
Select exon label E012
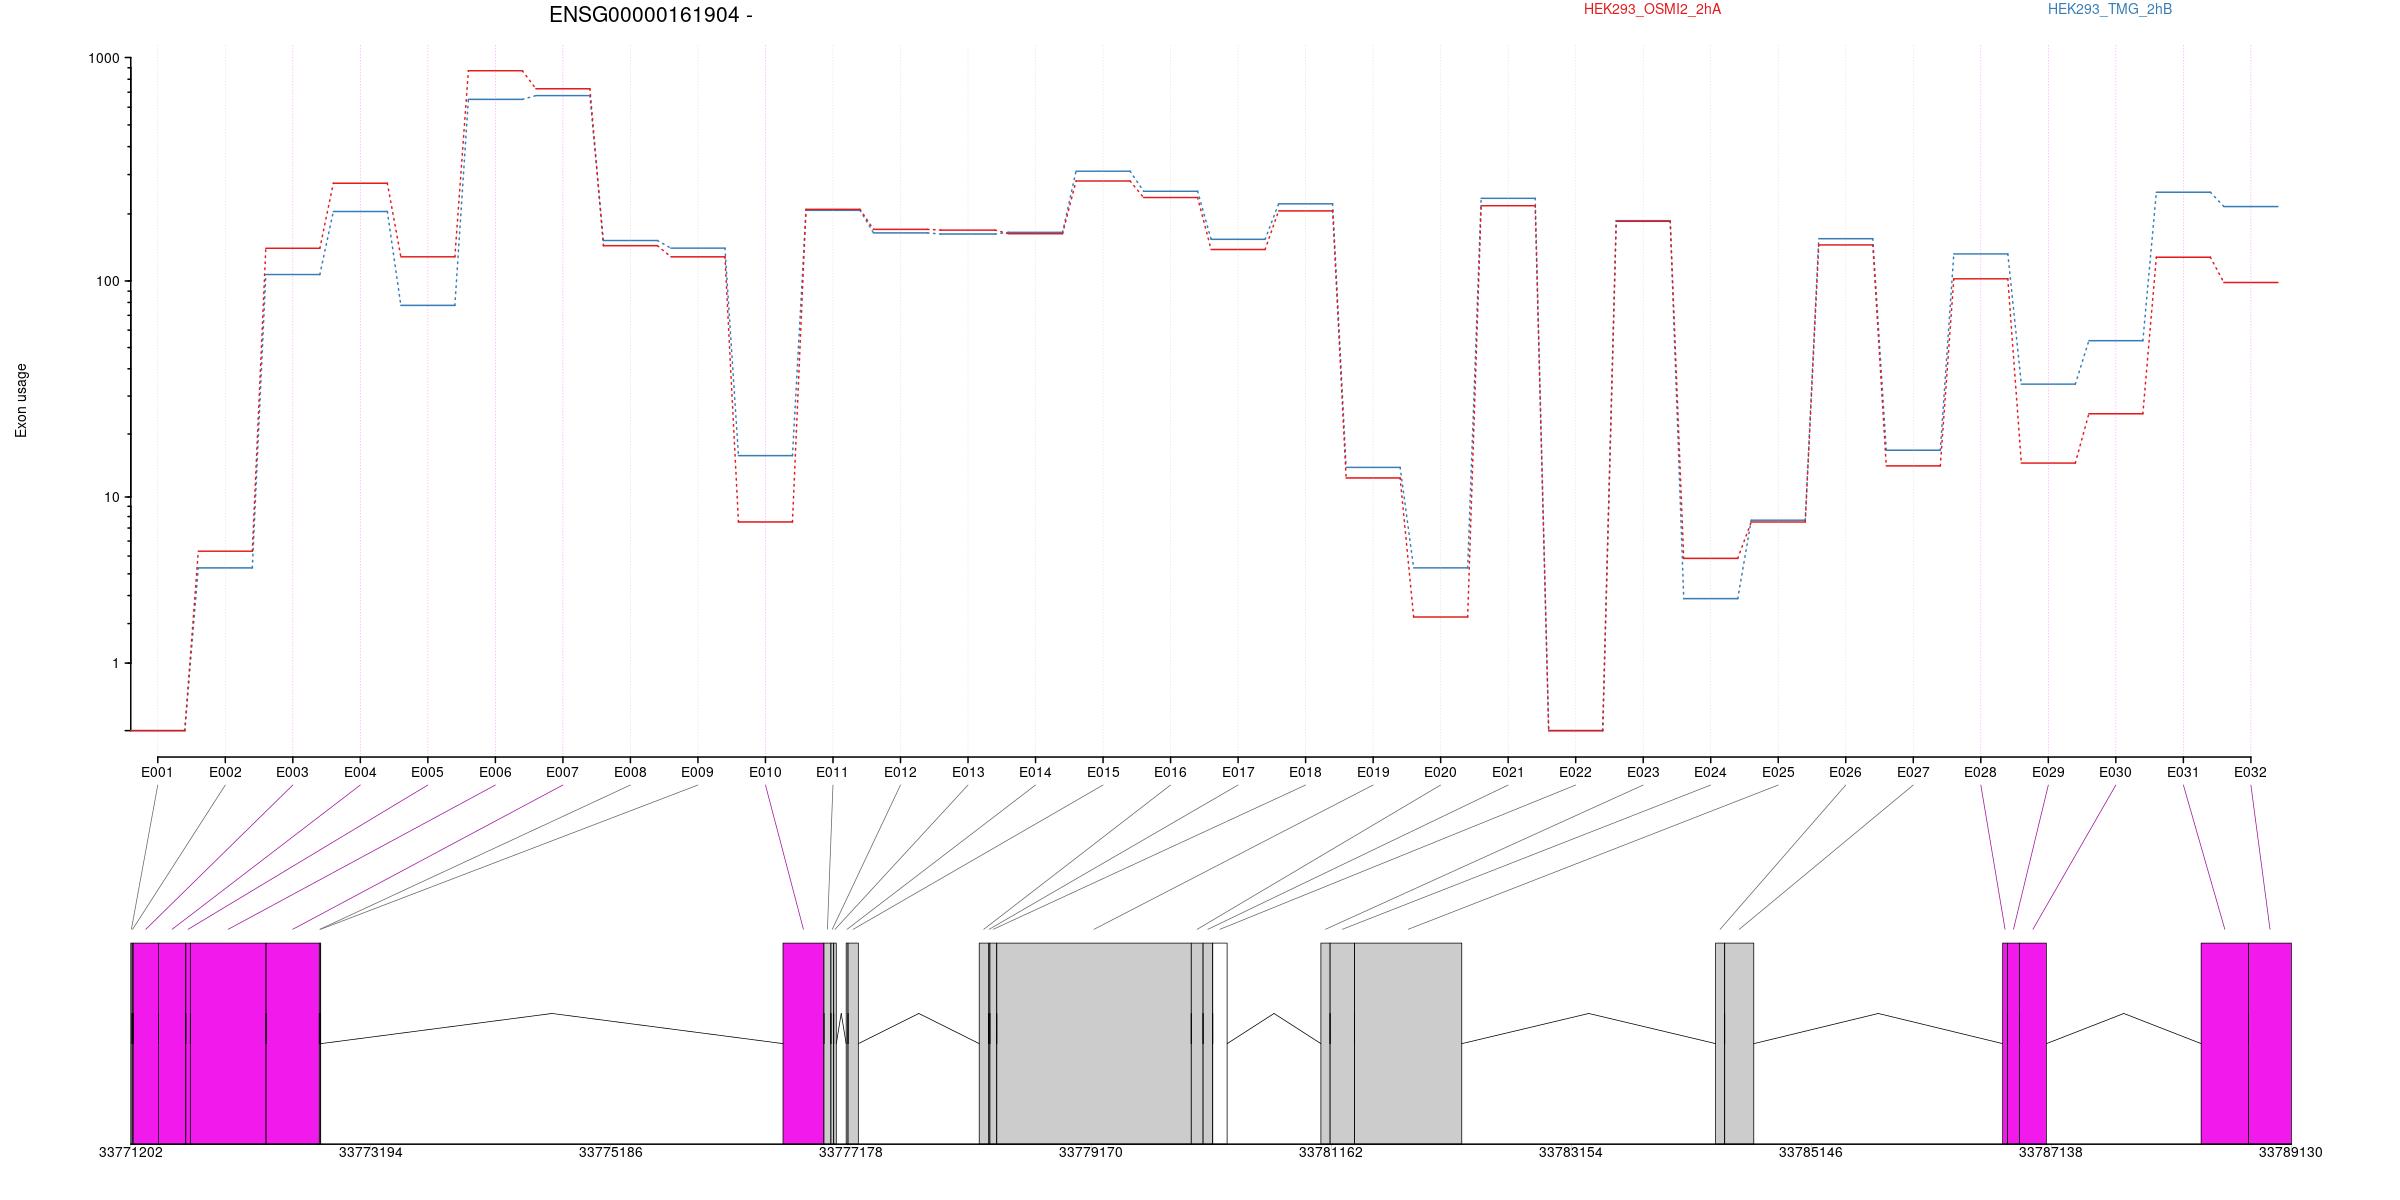pos(900,772)
